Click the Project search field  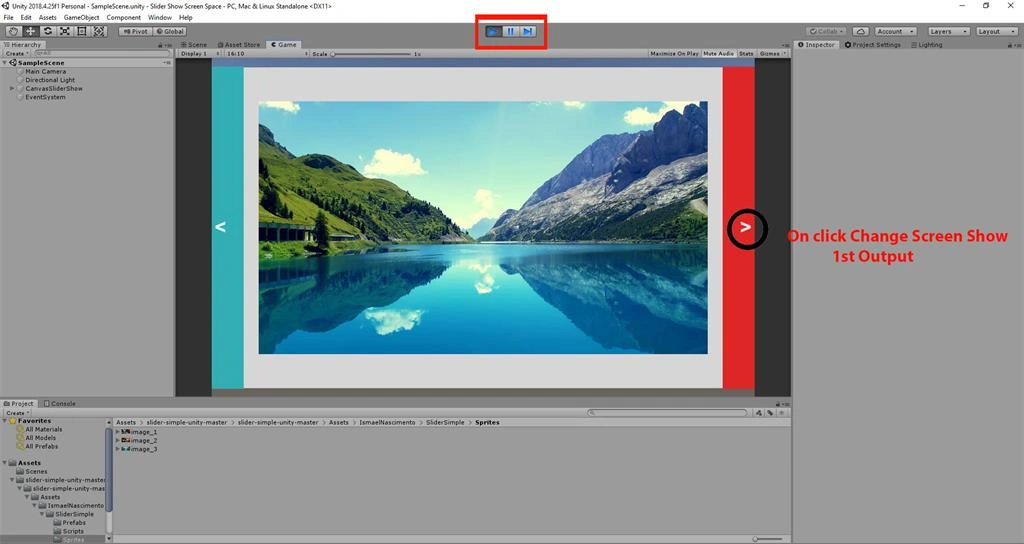[x=667, y=413]
